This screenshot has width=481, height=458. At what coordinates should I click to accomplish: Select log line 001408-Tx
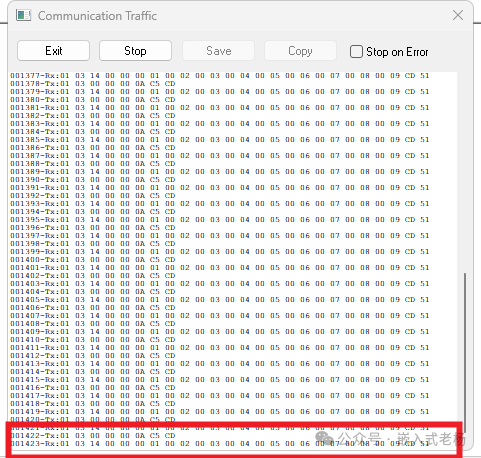[x=93, y=324]
